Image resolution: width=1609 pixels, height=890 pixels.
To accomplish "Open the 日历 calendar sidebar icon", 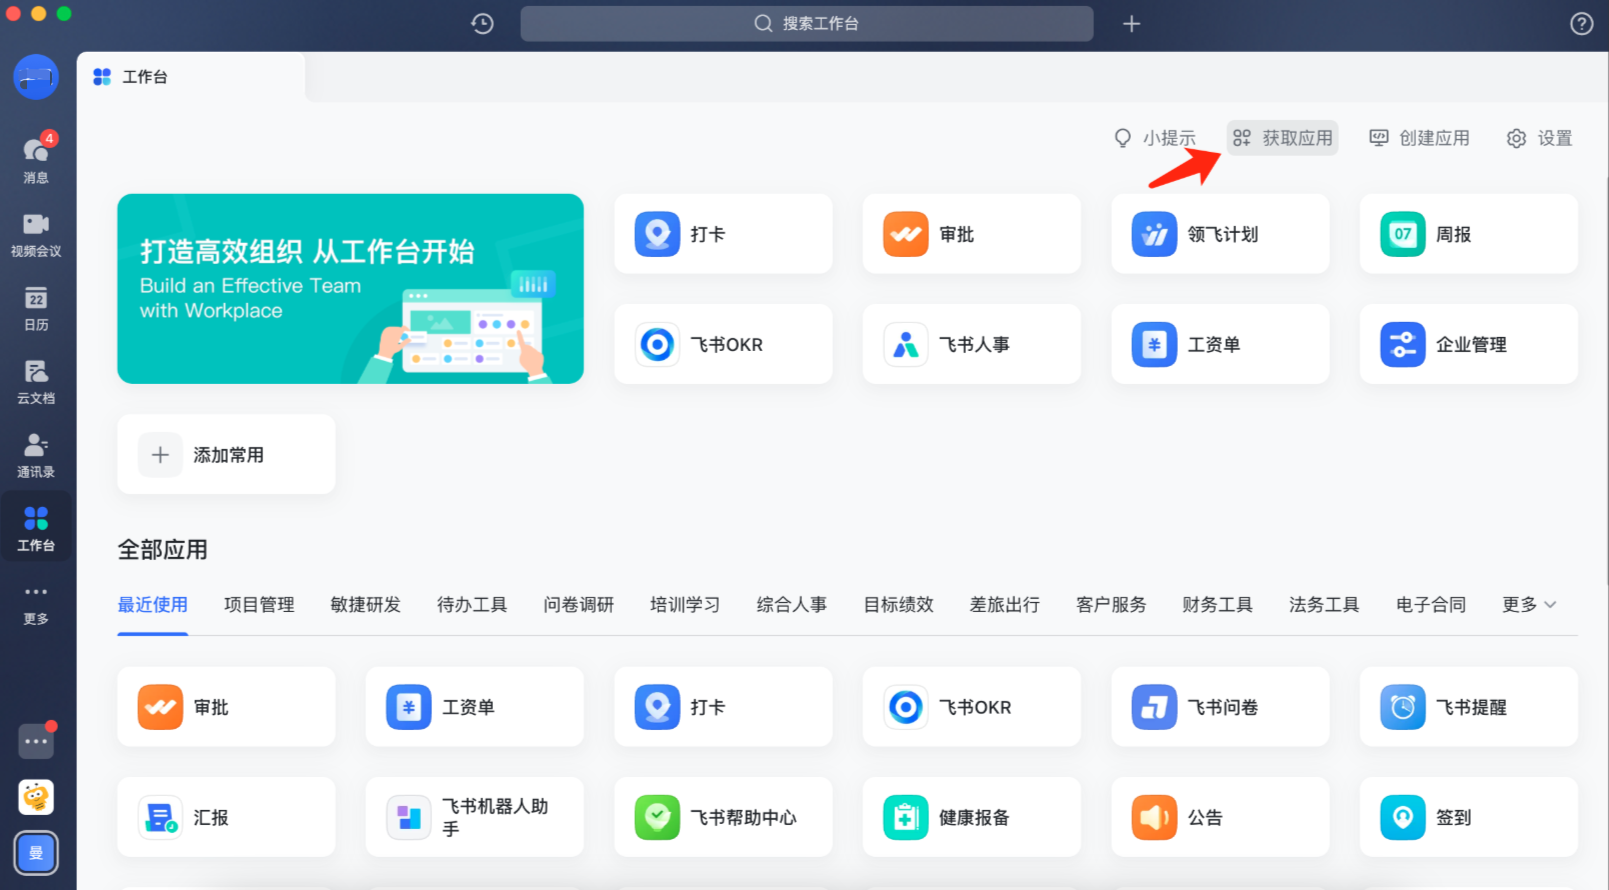I will (x=36, y=308).
